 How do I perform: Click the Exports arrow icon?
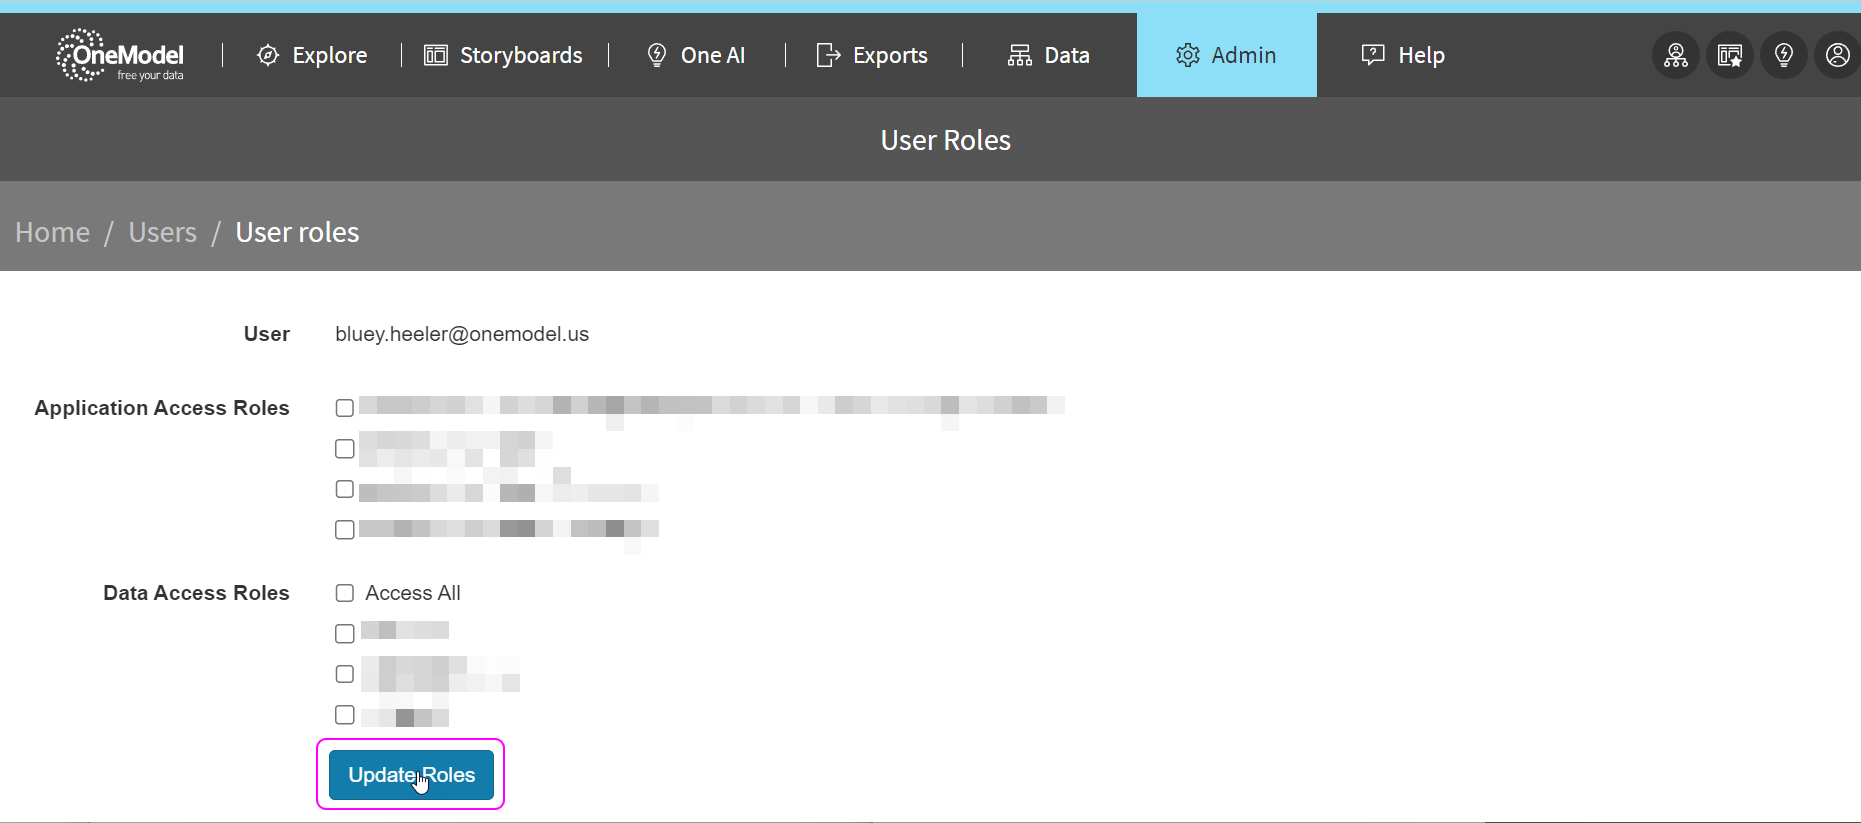click(x=828, y=55)
